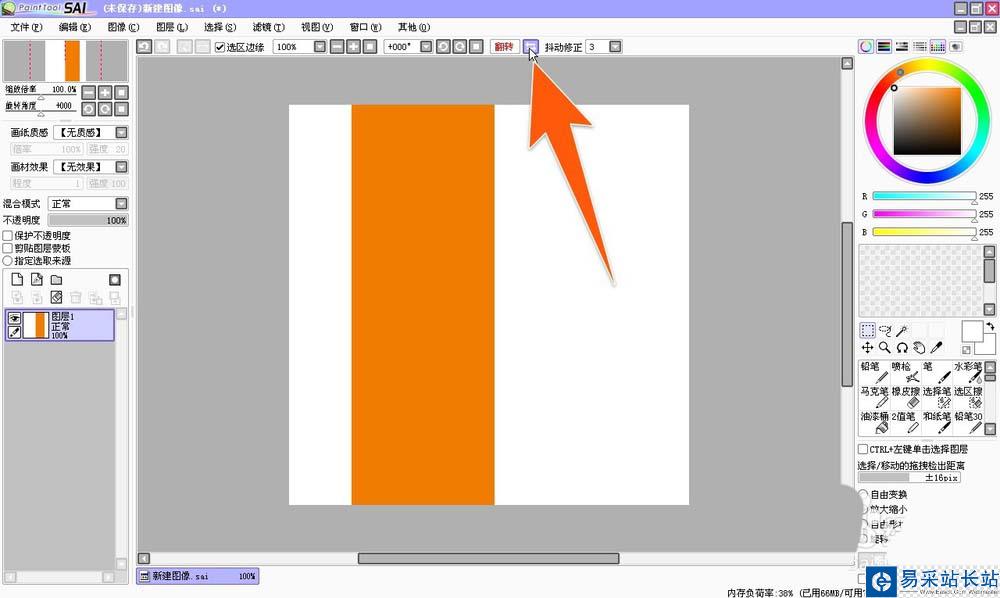The width and height of the screenshot is (1000, 598).
Task: Choose the 和紙笔 brush
Action: click(x=936, y=422)
